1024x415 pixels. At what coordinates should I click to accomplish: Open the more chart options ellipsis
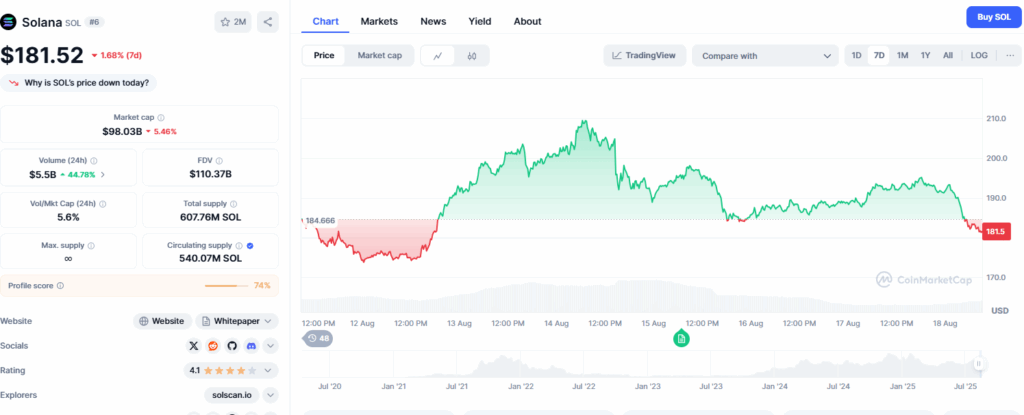tap(1010, 56)
